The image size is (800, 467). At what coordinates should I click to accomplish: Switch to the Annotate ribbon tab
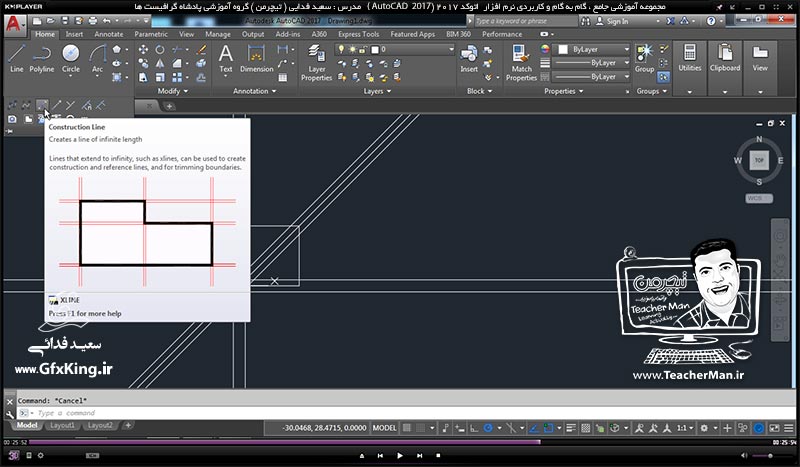coord(109,34)
